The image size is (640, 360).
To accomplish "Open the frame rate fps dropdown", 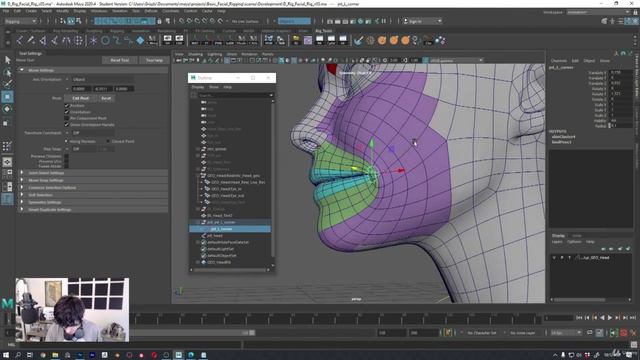I will pyautogui.click(x=567, y=333).
